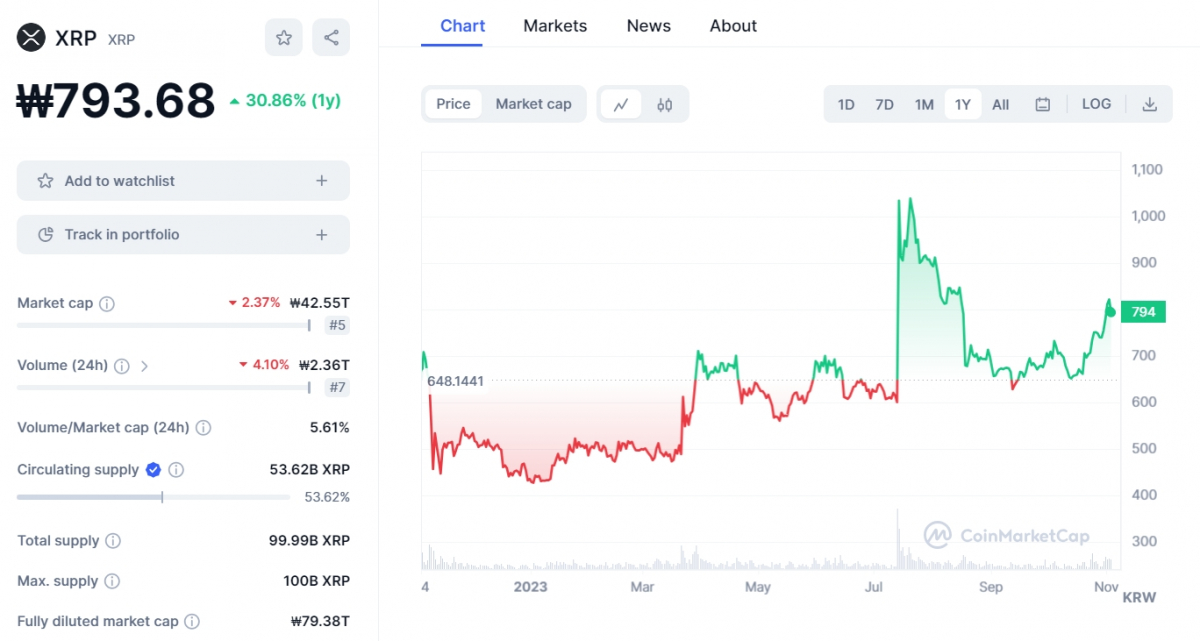
Task: Click the CoinMarketCap watermark on the chart
Action: [1005, 535]
